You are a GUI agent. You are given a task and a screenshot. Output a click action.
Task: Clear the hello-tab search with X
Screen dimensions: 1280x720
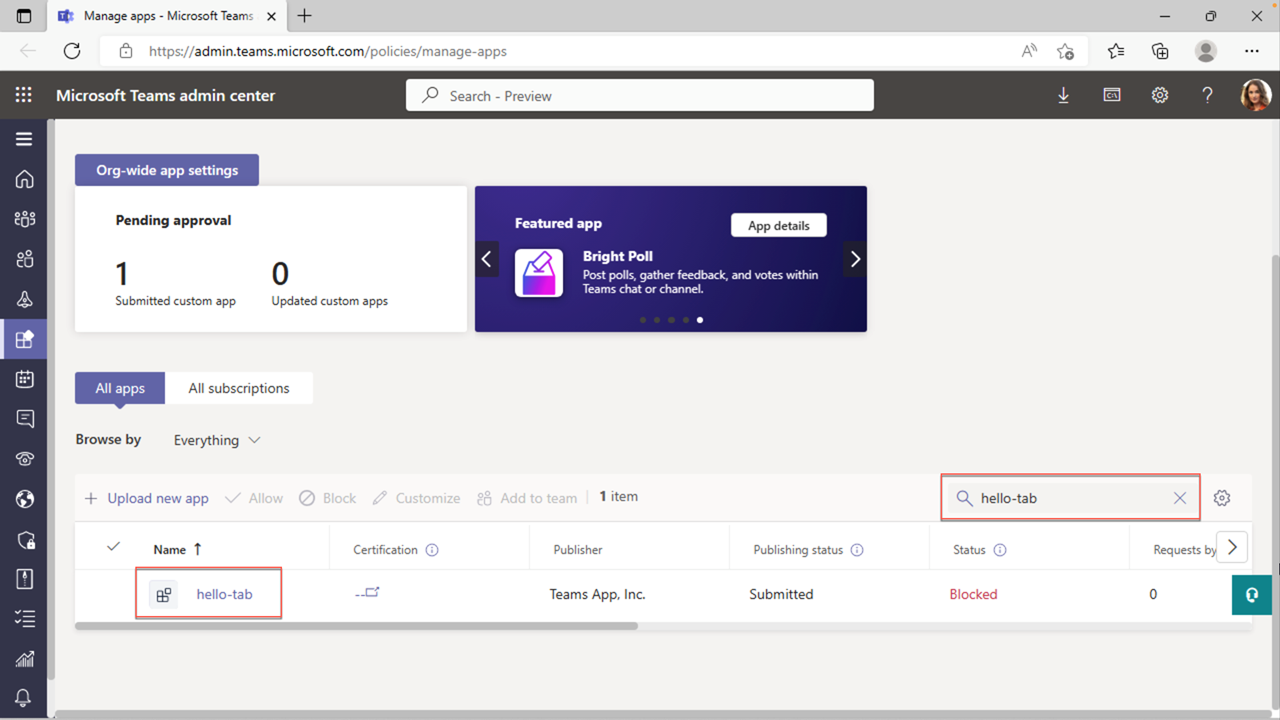1180,498
